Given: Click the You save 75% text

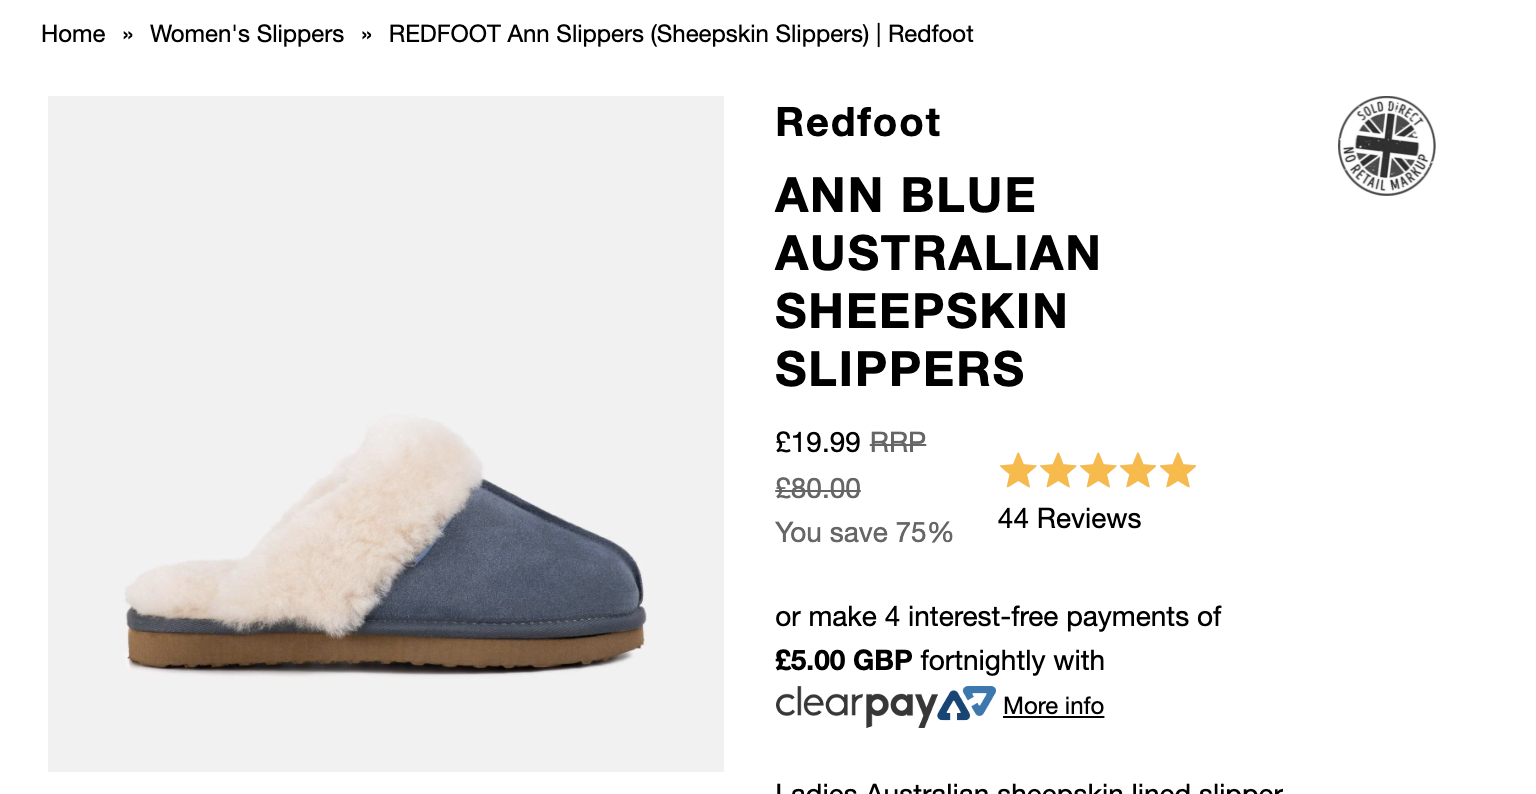Looking at the screenshot, I should 864,532.
